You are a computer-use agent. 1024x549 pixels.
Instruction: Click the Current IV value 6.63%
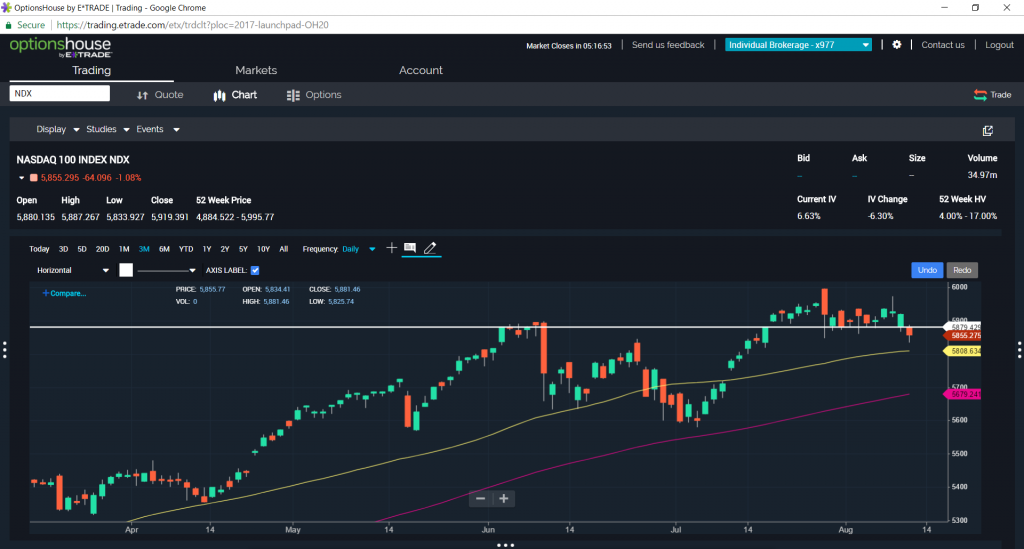click(808, 216)
